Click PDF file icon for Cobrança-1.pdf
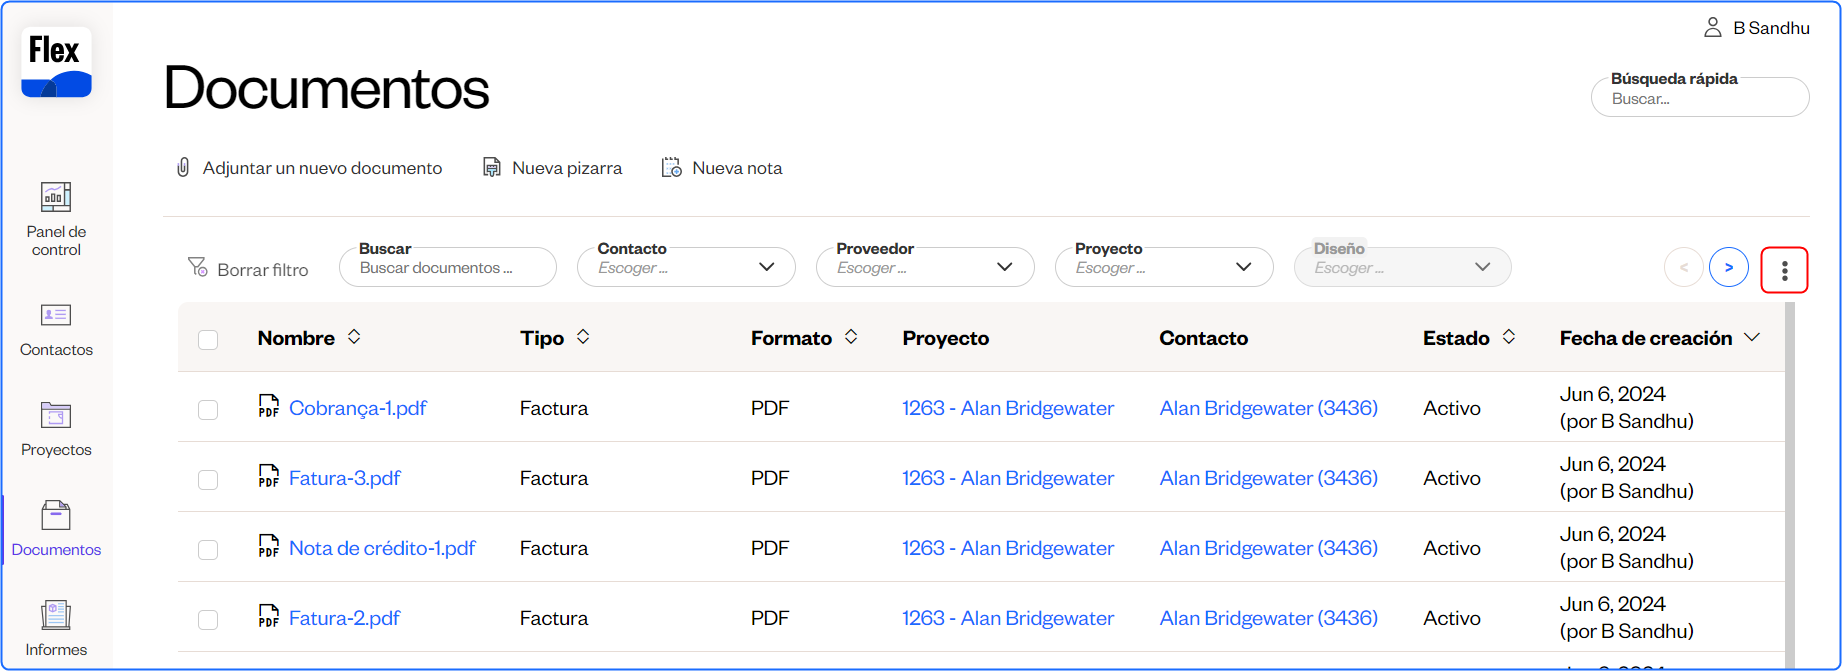Image resolution: width=1842 pixels, height=671 pixels. (x=268, y=405)
